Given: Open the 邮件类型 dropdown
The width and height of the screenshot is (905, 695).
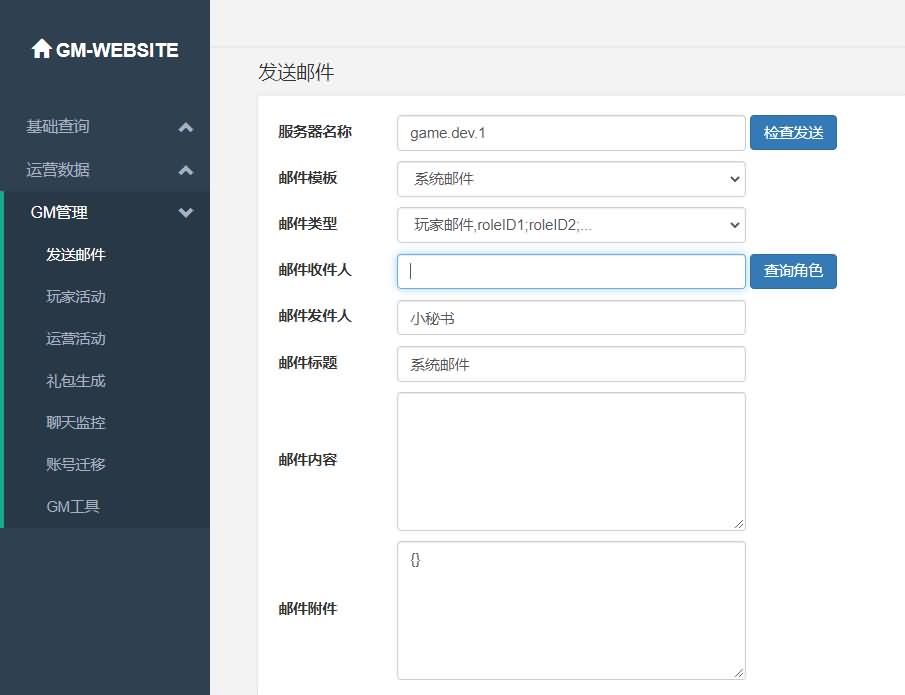Looking at the screenshot, I should point(571,225).
